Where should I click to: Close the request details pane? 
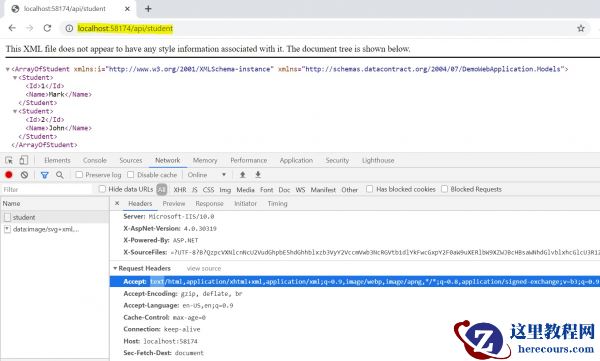(x=117, y=203)
